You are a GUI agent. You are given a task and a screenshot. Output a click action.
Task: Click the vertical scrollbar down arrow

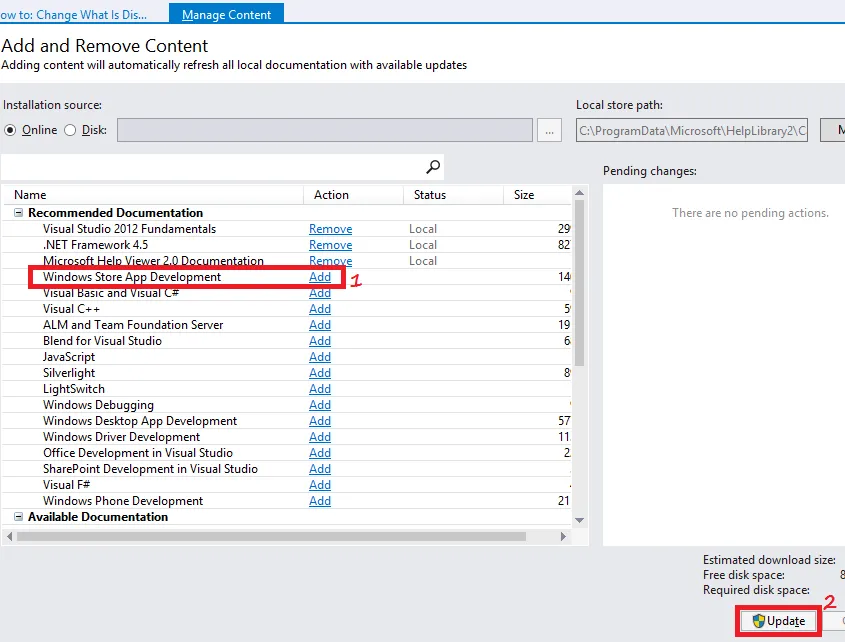579,520
